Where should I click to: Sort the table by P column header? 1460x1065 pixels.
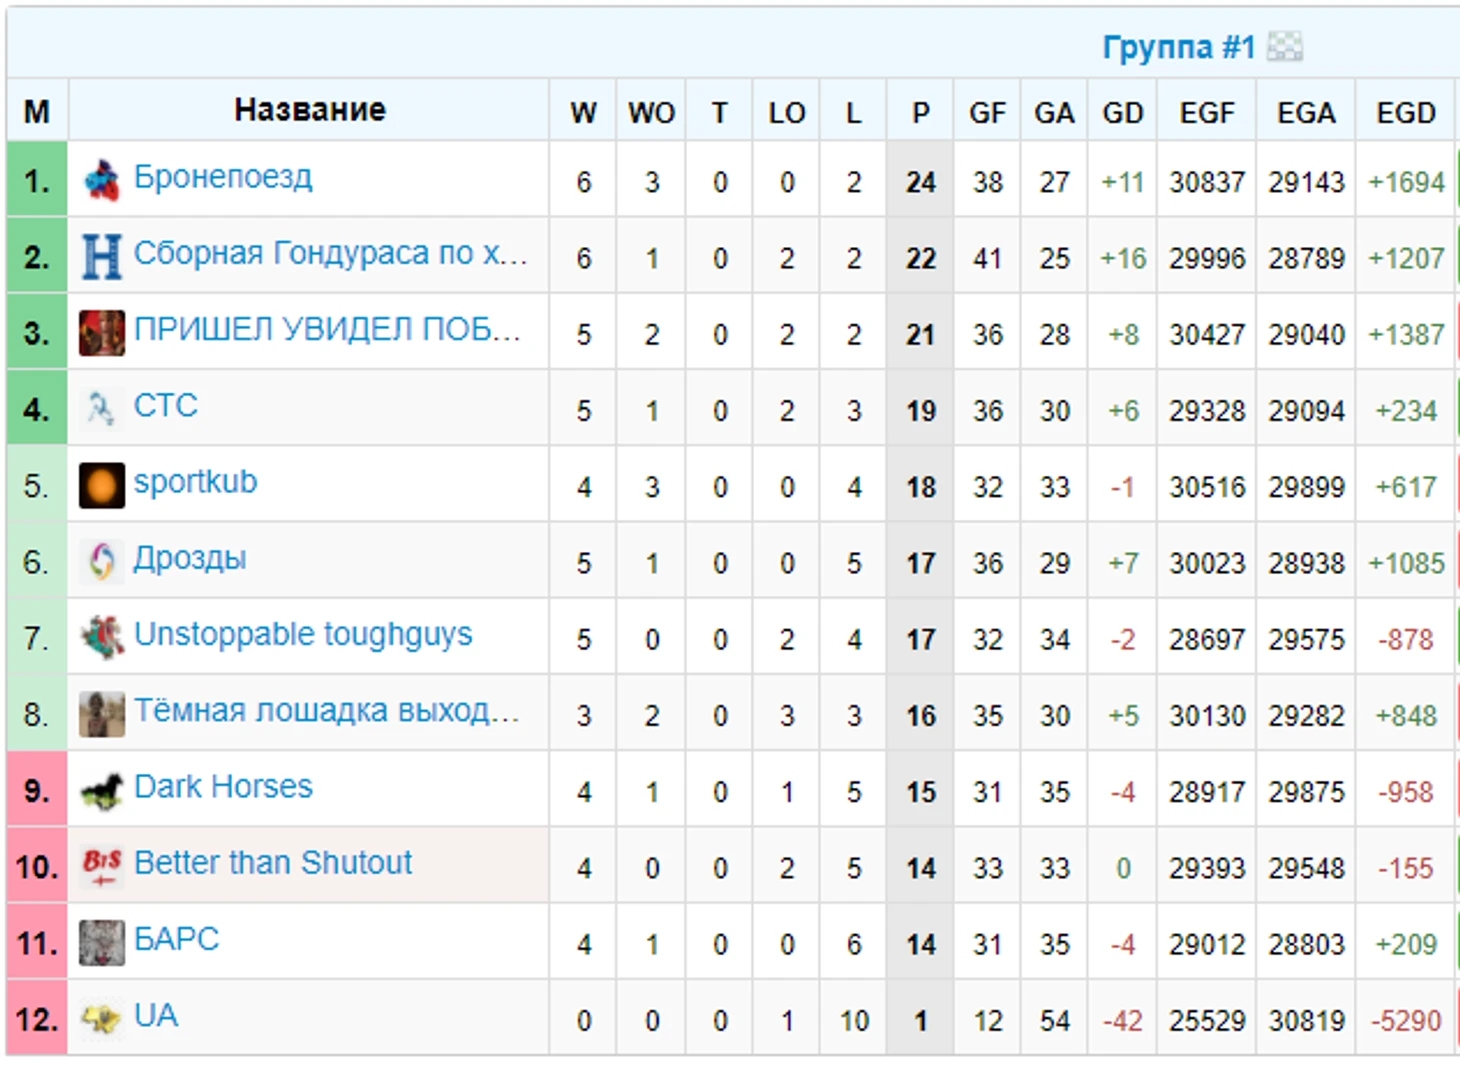tap(920, 112)
